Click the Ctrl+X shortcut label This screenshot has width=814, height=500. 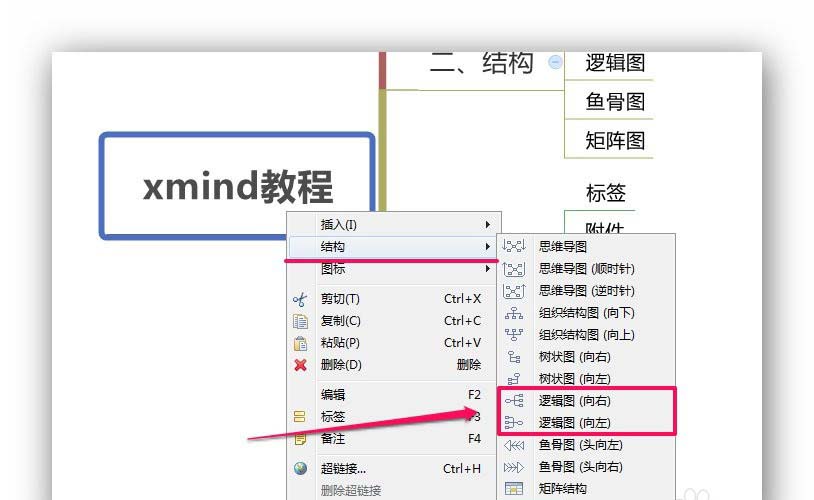(x=463, y=299)
